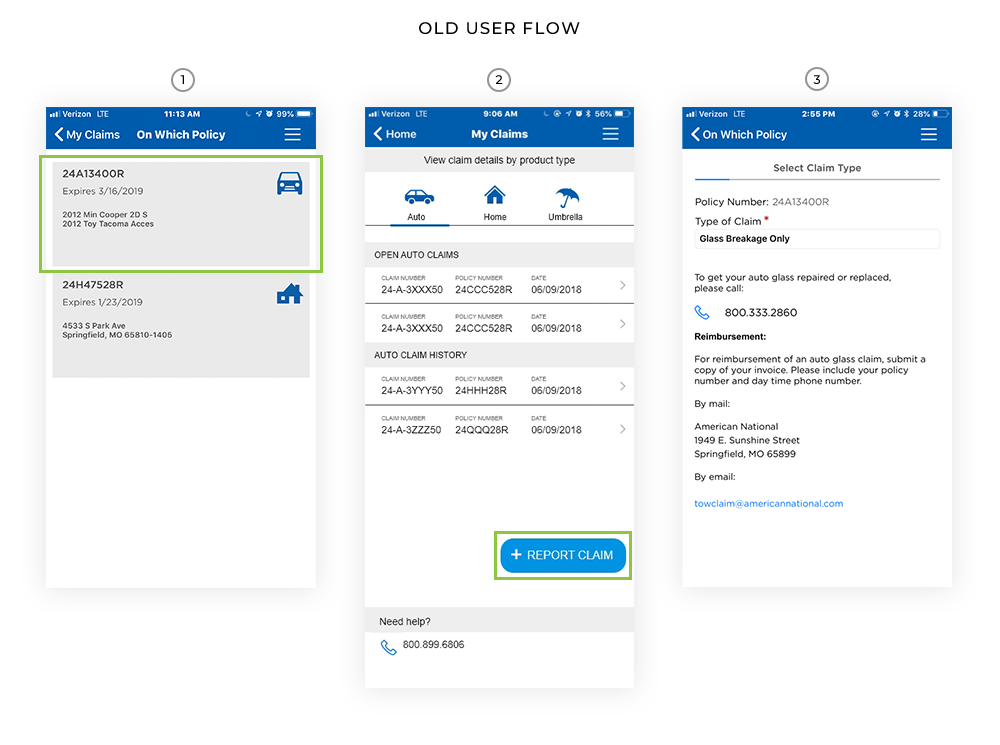Select the Auto car icon under claim types
Screen dimensions: 1000x745
click(418, 197)
